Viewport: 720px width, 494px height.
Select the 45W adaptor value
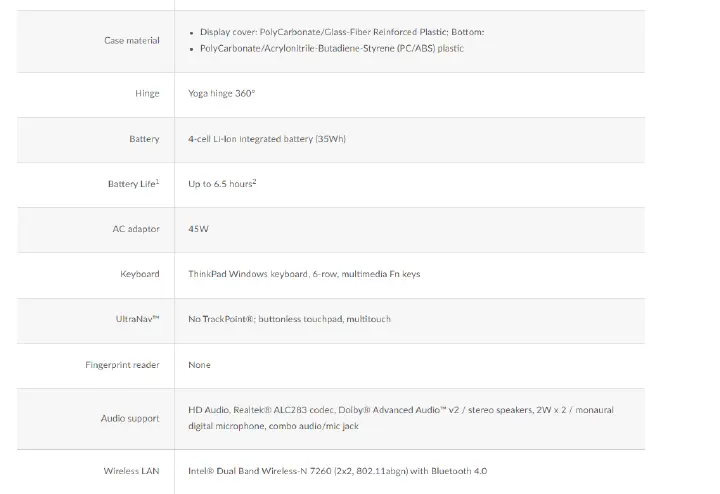pos(198,229)
